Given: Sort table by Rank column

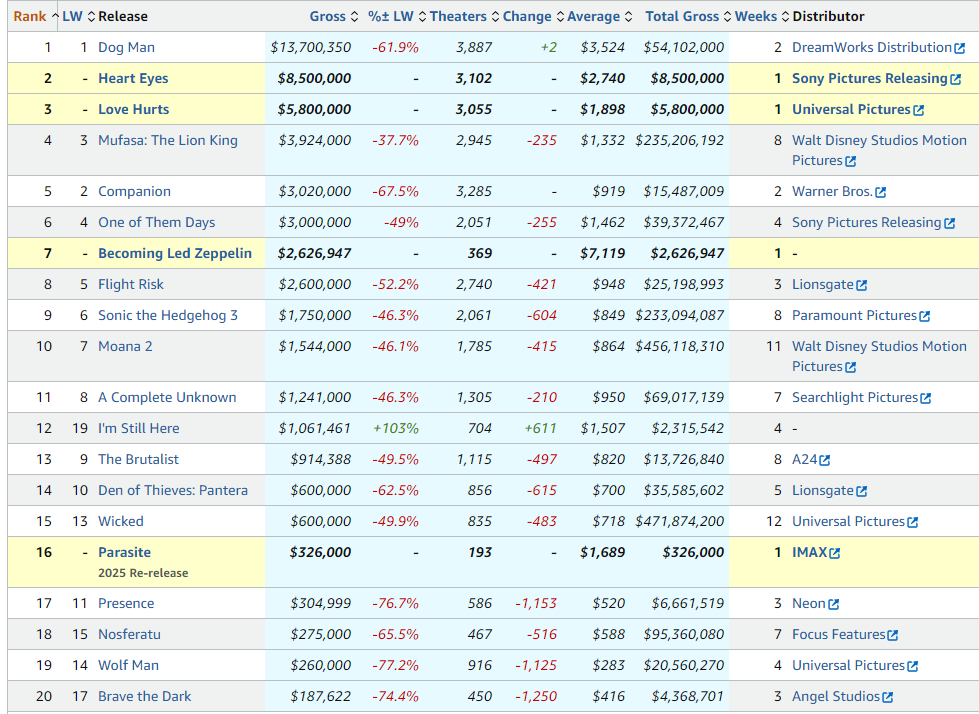Looking at the screenshot, I should click(x=29, y=16).
